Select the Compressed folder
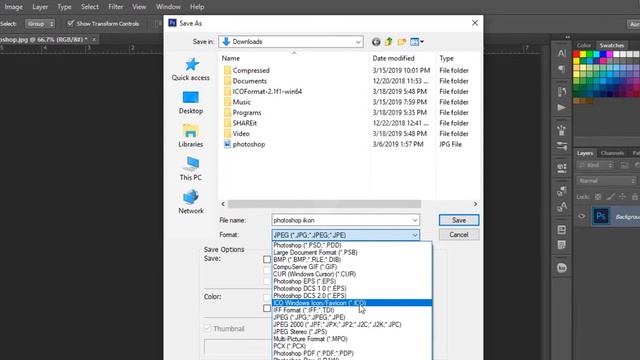This screenshot has width=640, height=360. coord(251,71)
